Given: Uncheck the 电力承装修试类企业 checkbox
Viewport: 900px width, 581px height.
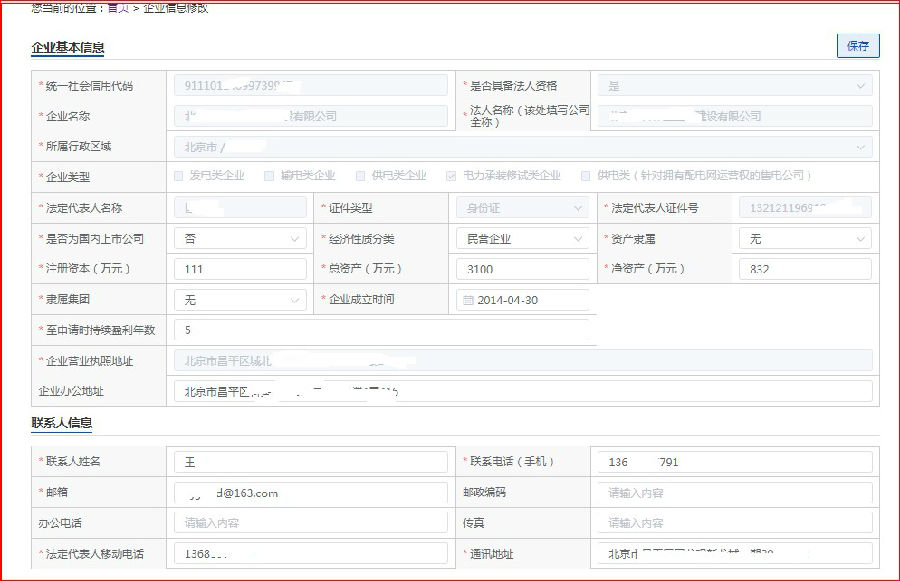Looking at the screenshot, I should pyautogui.click(x=452, y=176).
